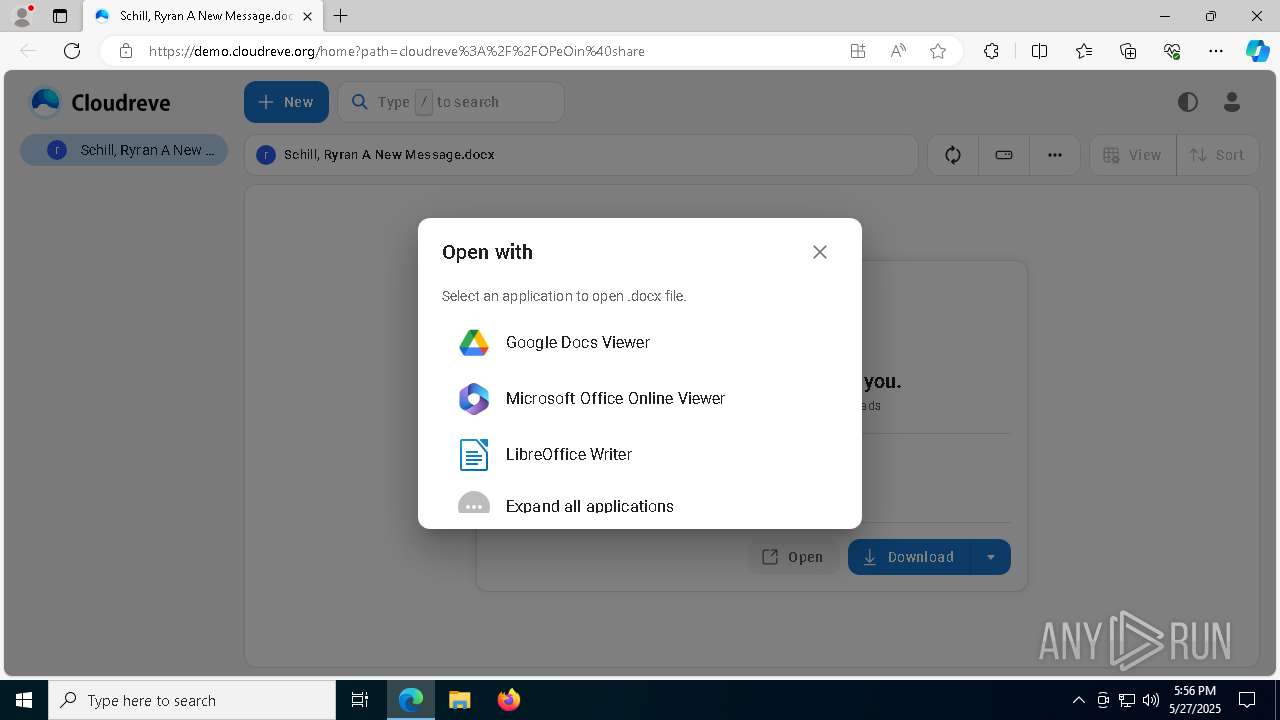The image size is (1280, 720).
Task: Open the favorites list
Action: (x=1084, y=51)
